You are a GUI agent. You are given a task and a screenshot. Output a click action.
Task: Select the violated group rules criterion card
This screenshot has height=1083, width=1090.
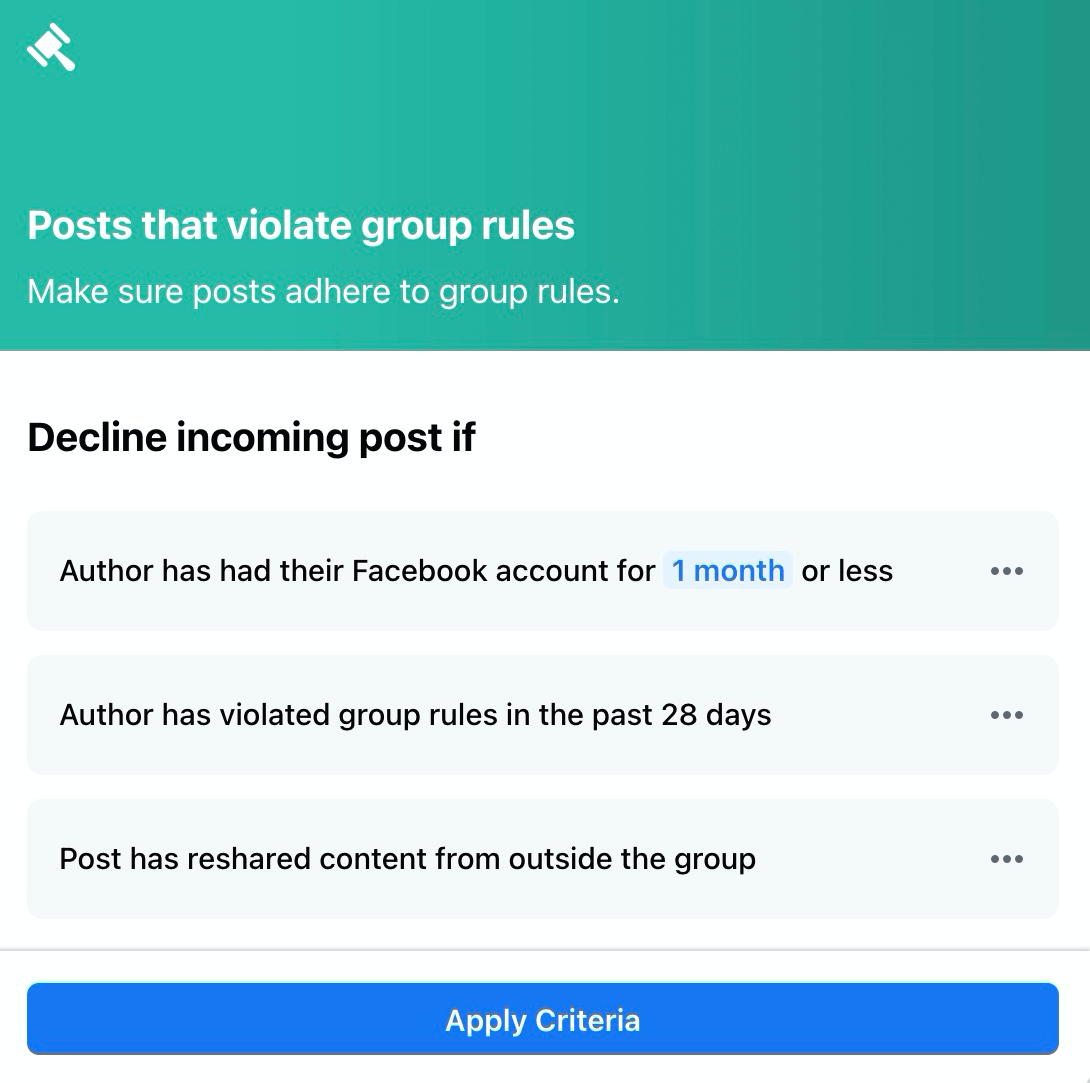point(542,715)
